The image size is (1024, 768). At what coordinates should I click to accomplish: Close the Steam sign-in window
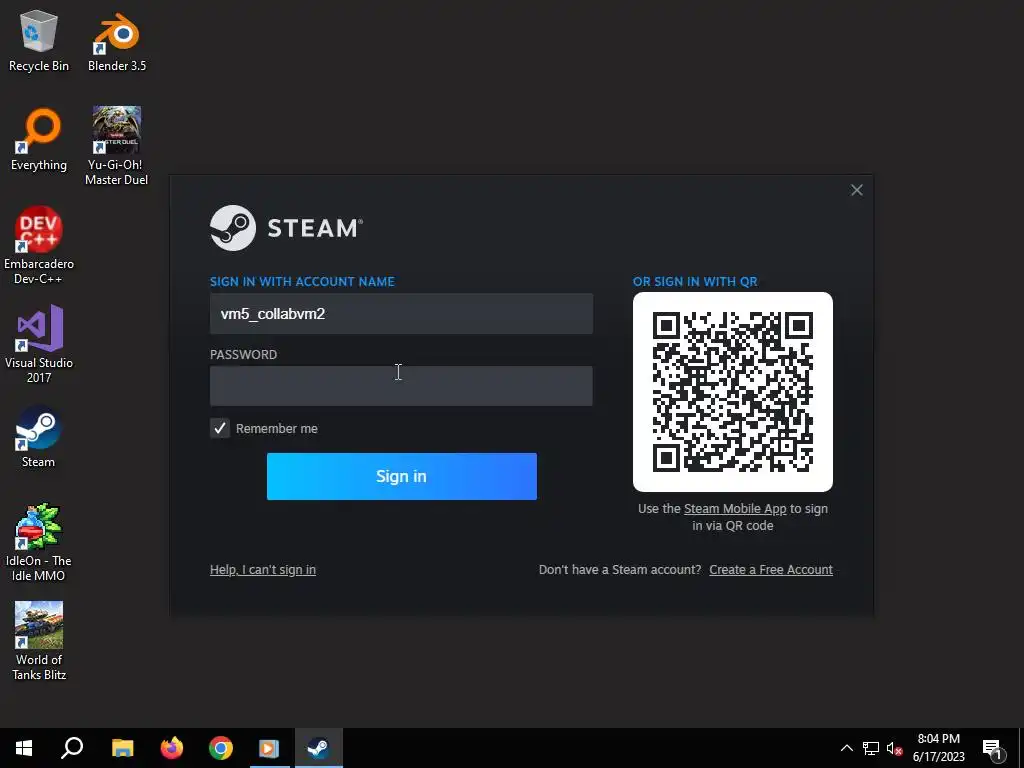pyautogui.click(x=857, y=190)
